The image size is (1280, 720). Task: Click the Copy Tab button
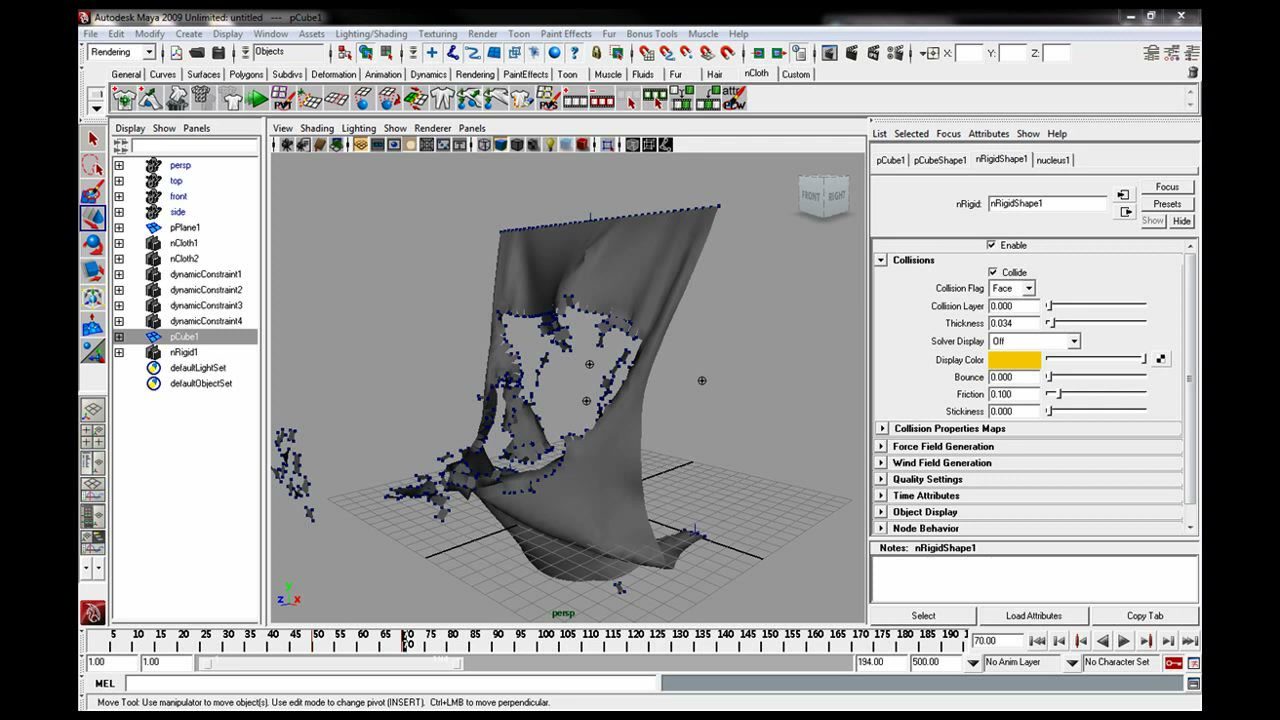tap(1145, 616)
